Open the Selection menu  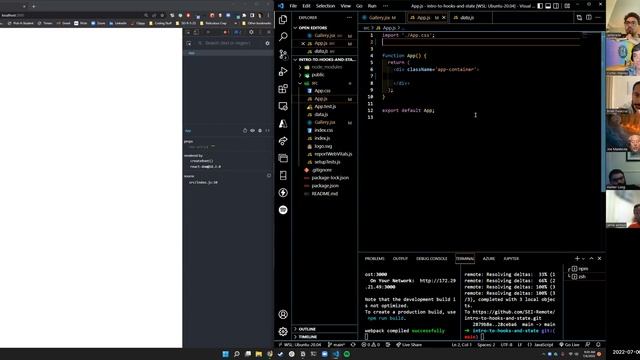(325, 6)
